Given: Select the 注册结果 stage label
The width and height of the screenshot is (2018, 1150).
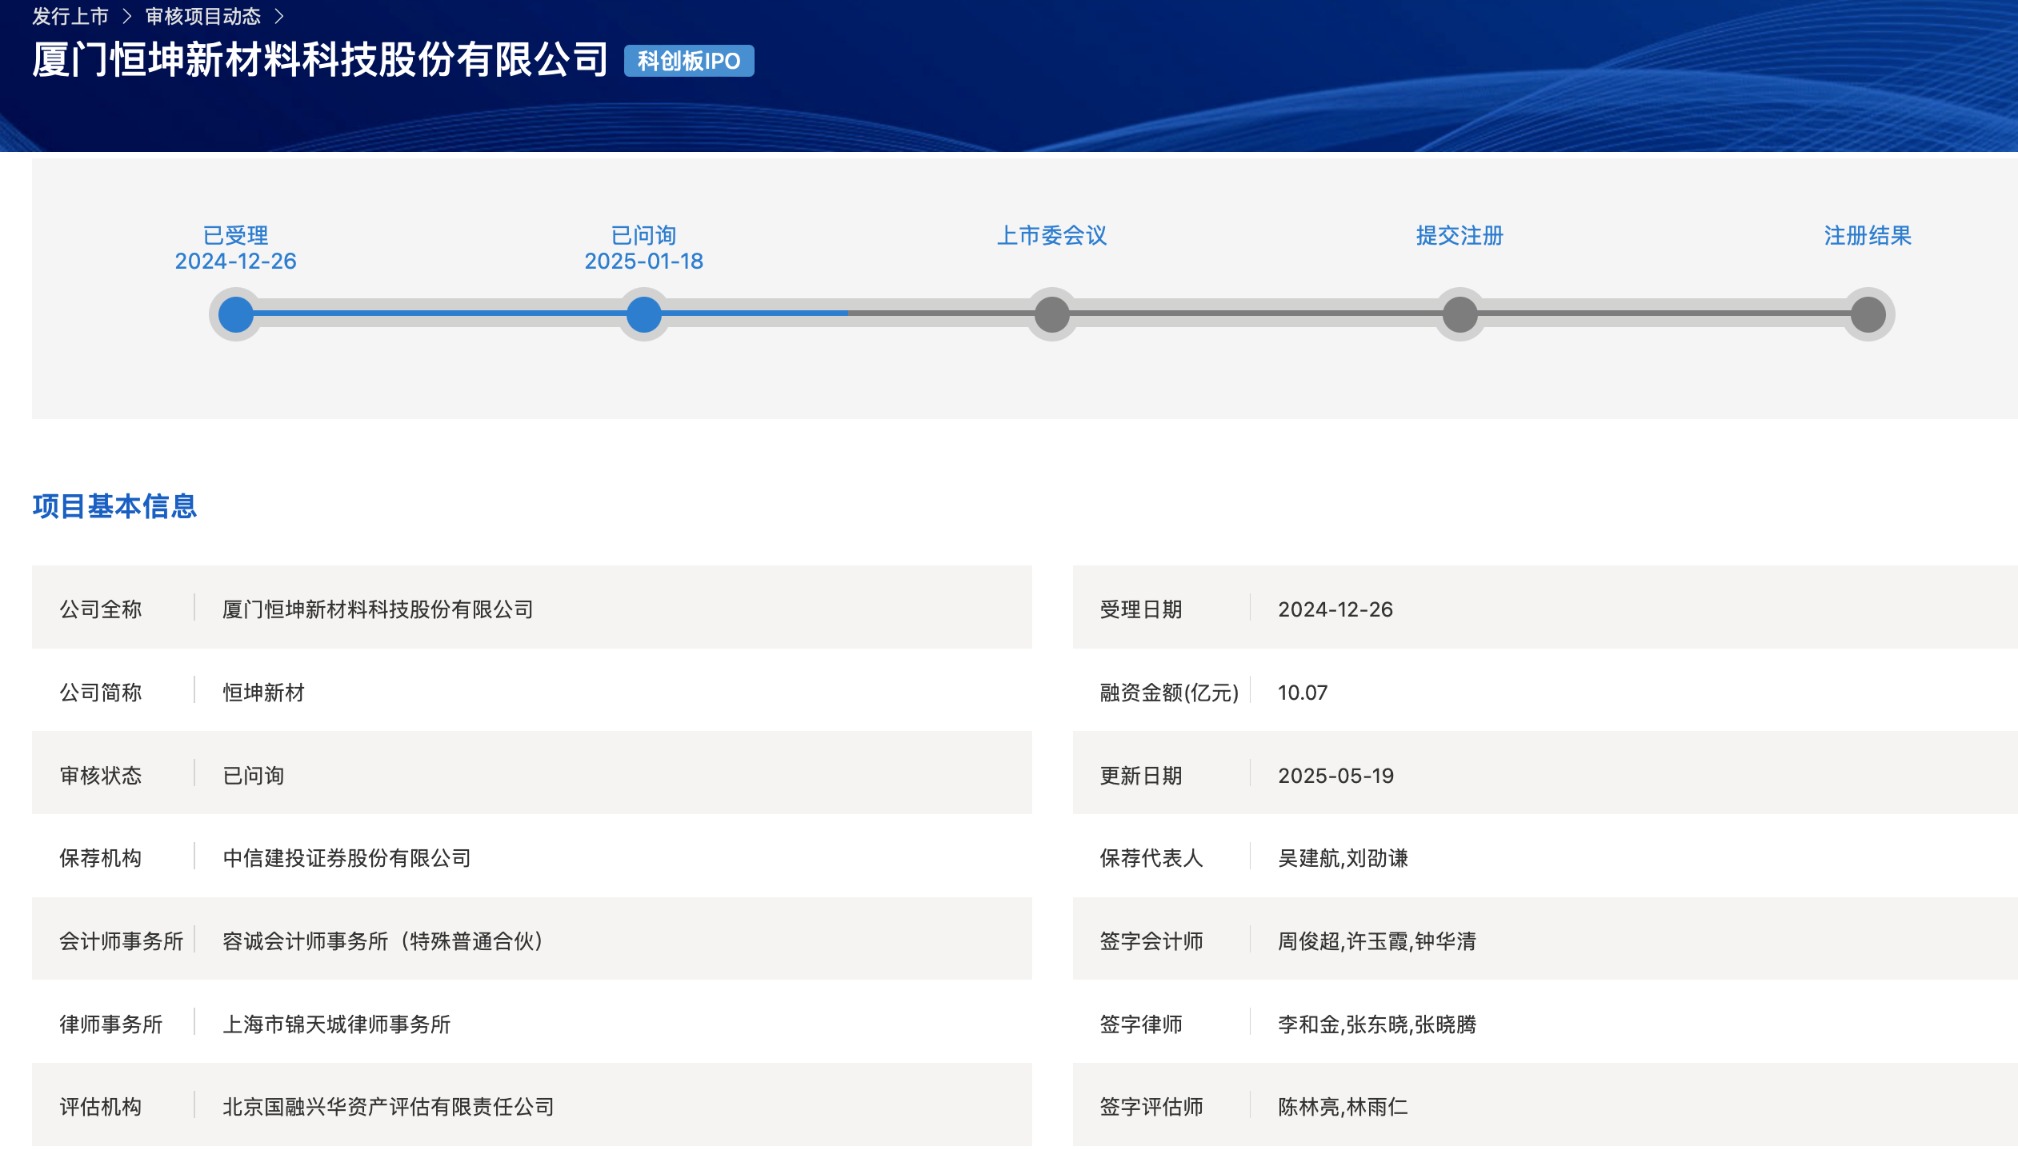Looking at the screenshot, I should coord(1868,235).
